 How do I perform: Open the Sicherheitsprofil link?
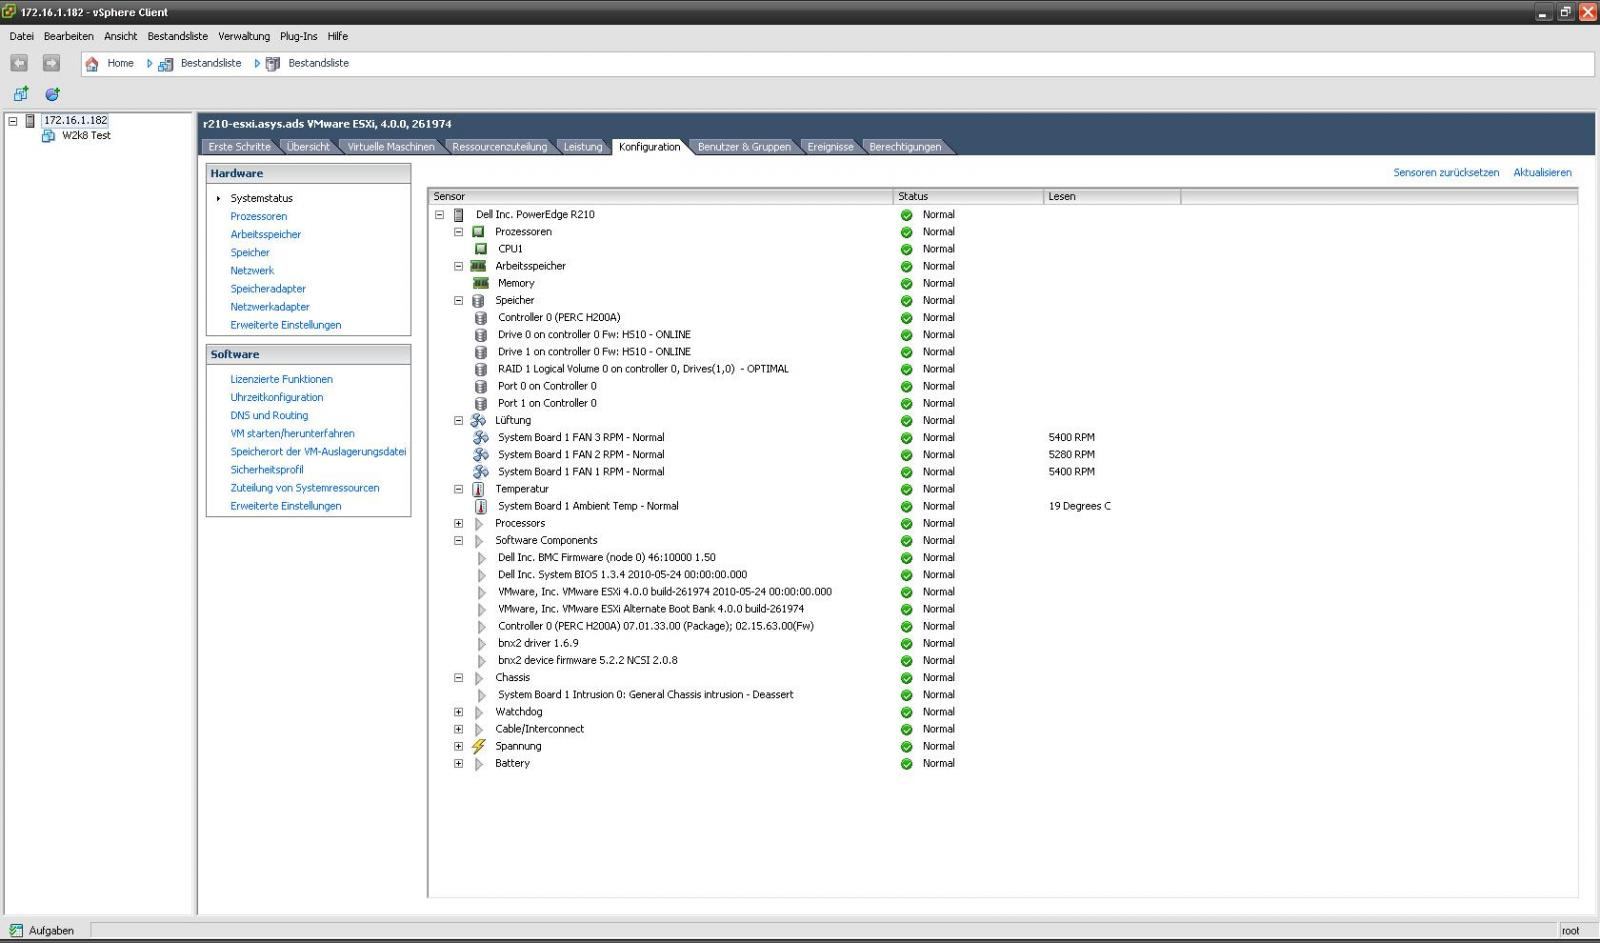(x=267, y=470)
